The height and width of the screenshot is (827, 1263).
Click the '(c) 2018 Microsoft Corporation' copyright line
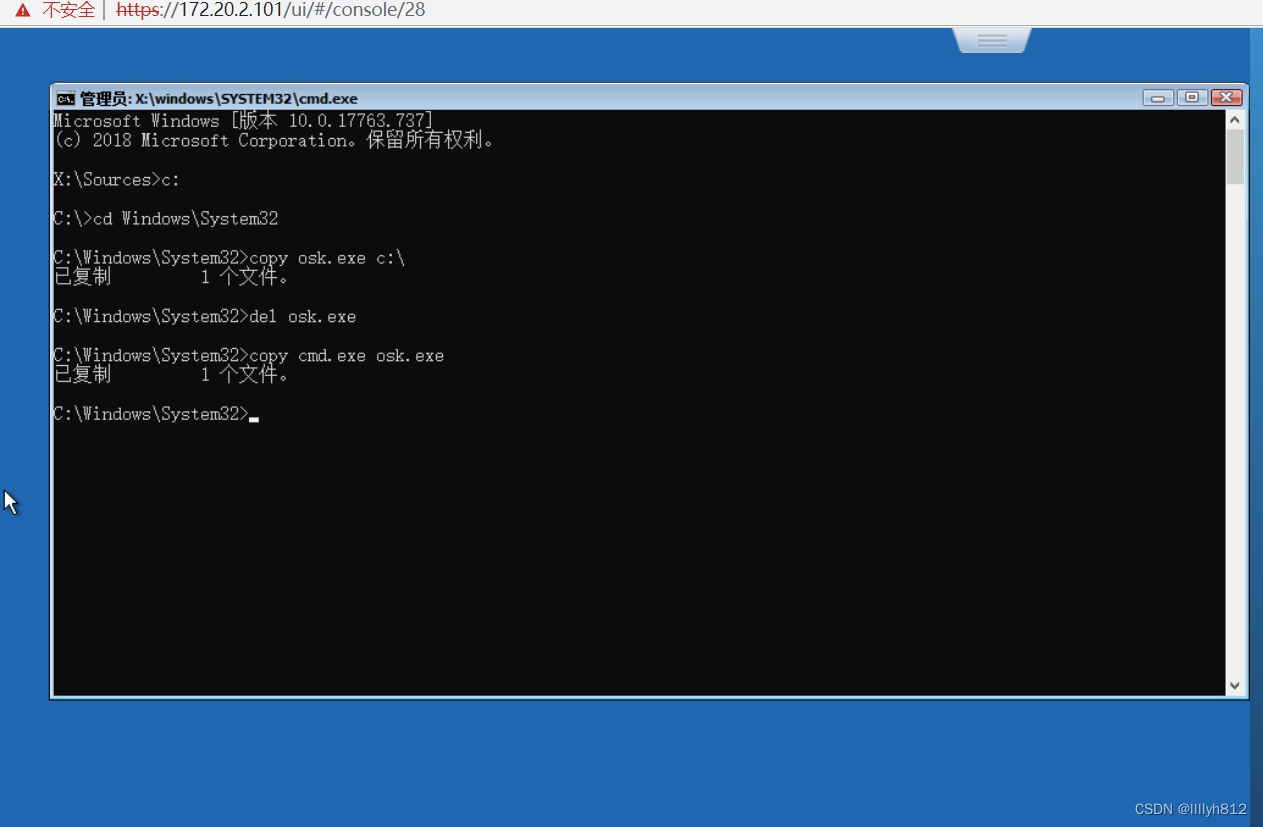point(274,141)
